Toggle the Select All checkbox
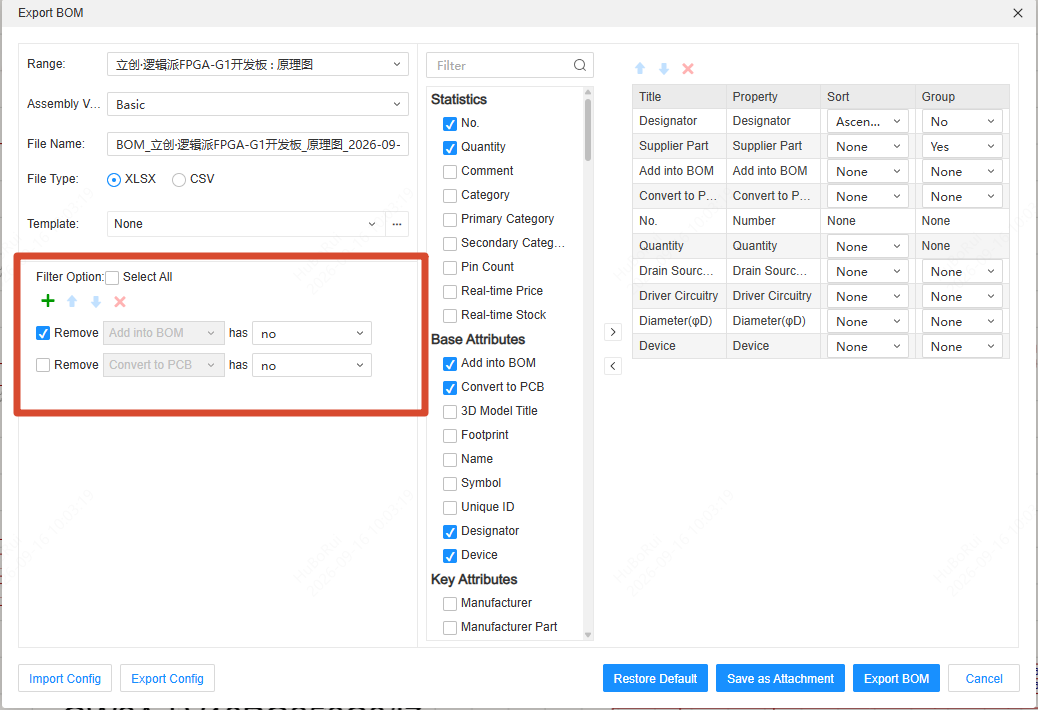Image resolution: width=1038 pixels, height=710 pixels. (112, 277)
